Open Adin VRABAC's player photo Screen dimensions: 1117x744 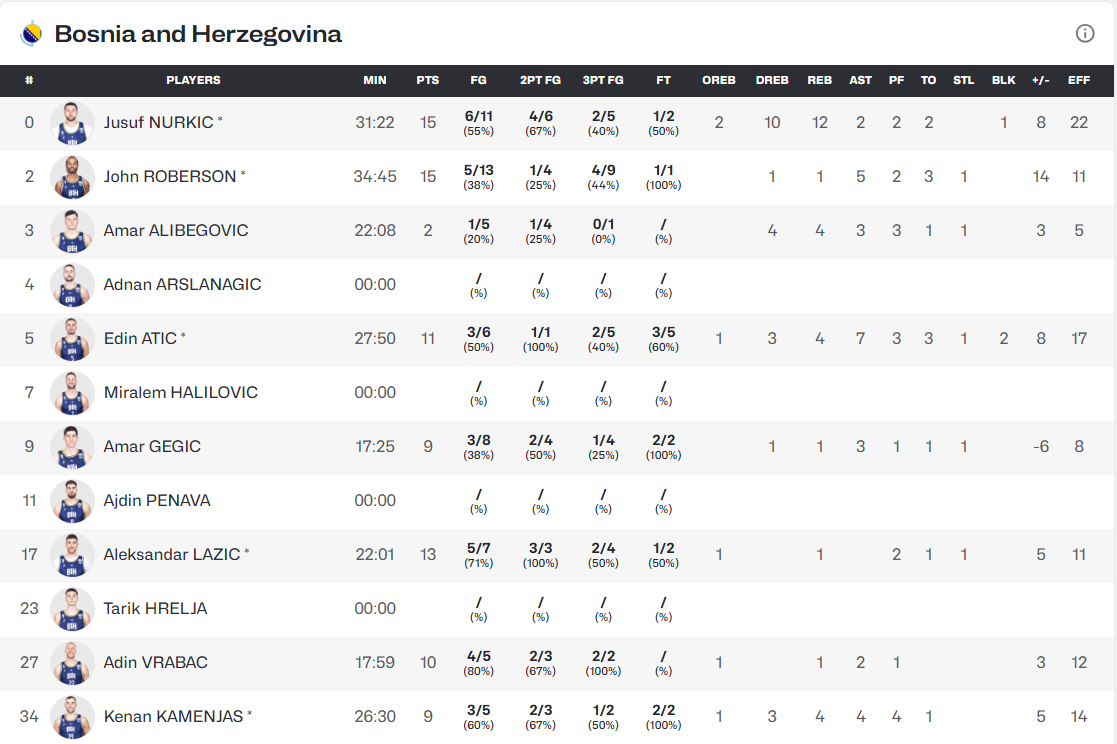click(72, 663)
